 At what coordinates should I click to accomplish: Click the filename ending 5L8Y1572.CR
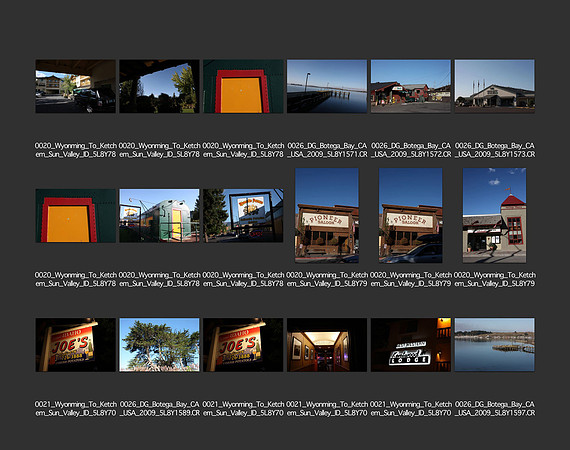point(411,150)
